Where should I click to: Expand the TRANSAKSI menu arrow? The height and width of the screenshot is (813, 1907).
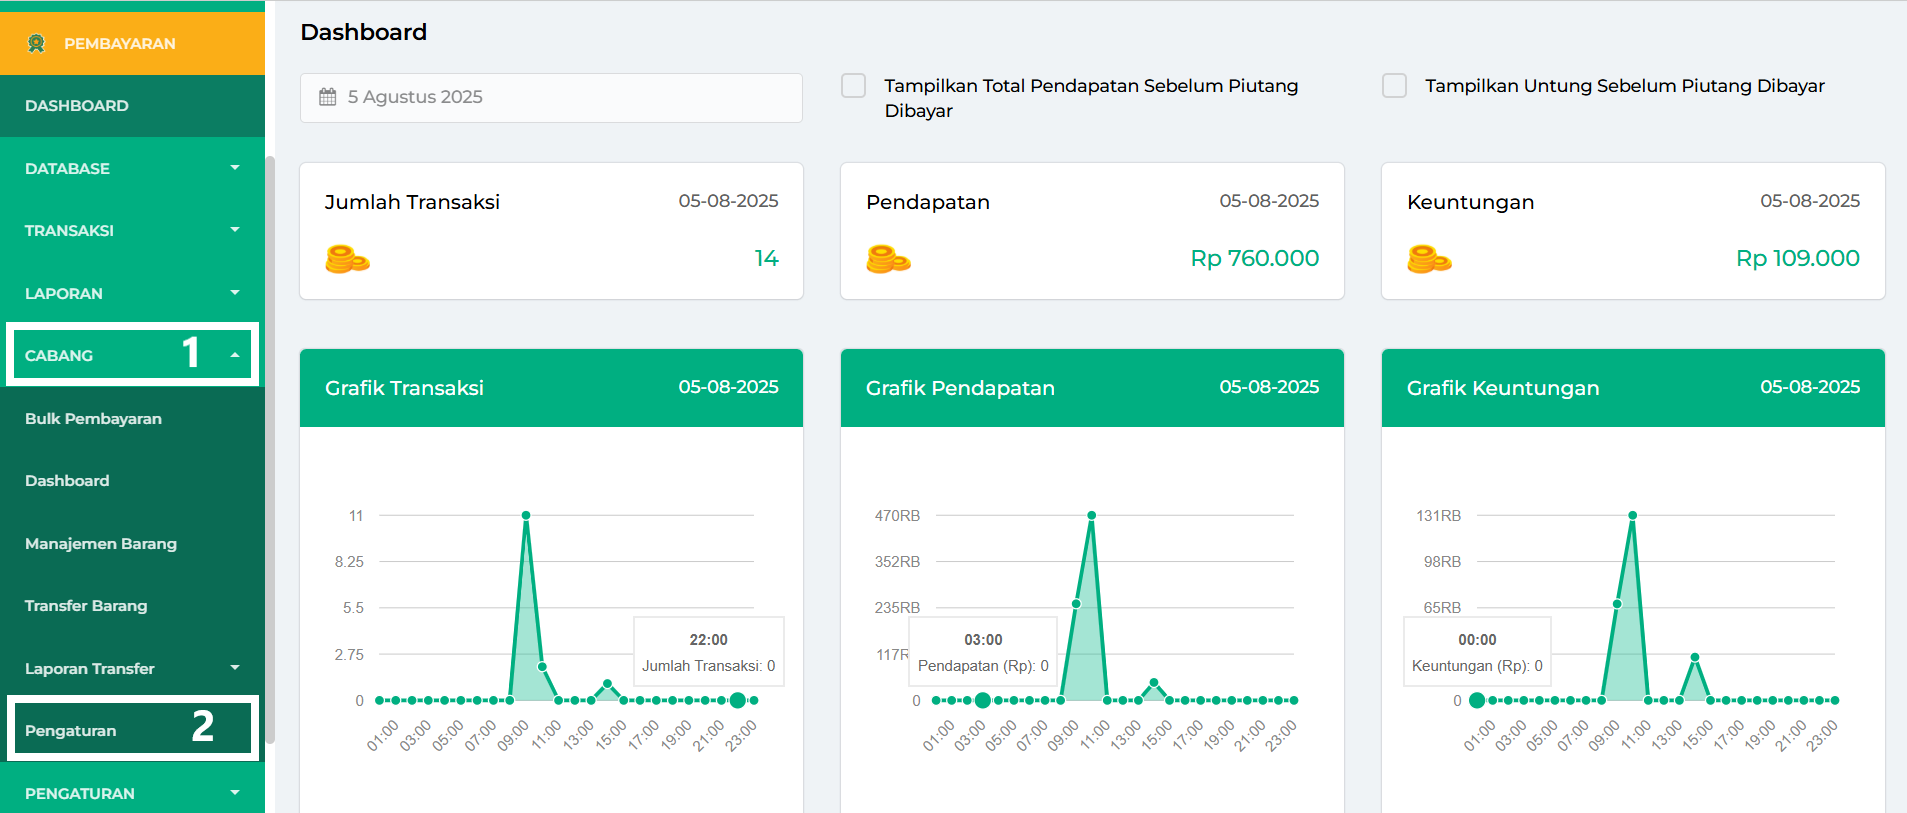point(235,230)
